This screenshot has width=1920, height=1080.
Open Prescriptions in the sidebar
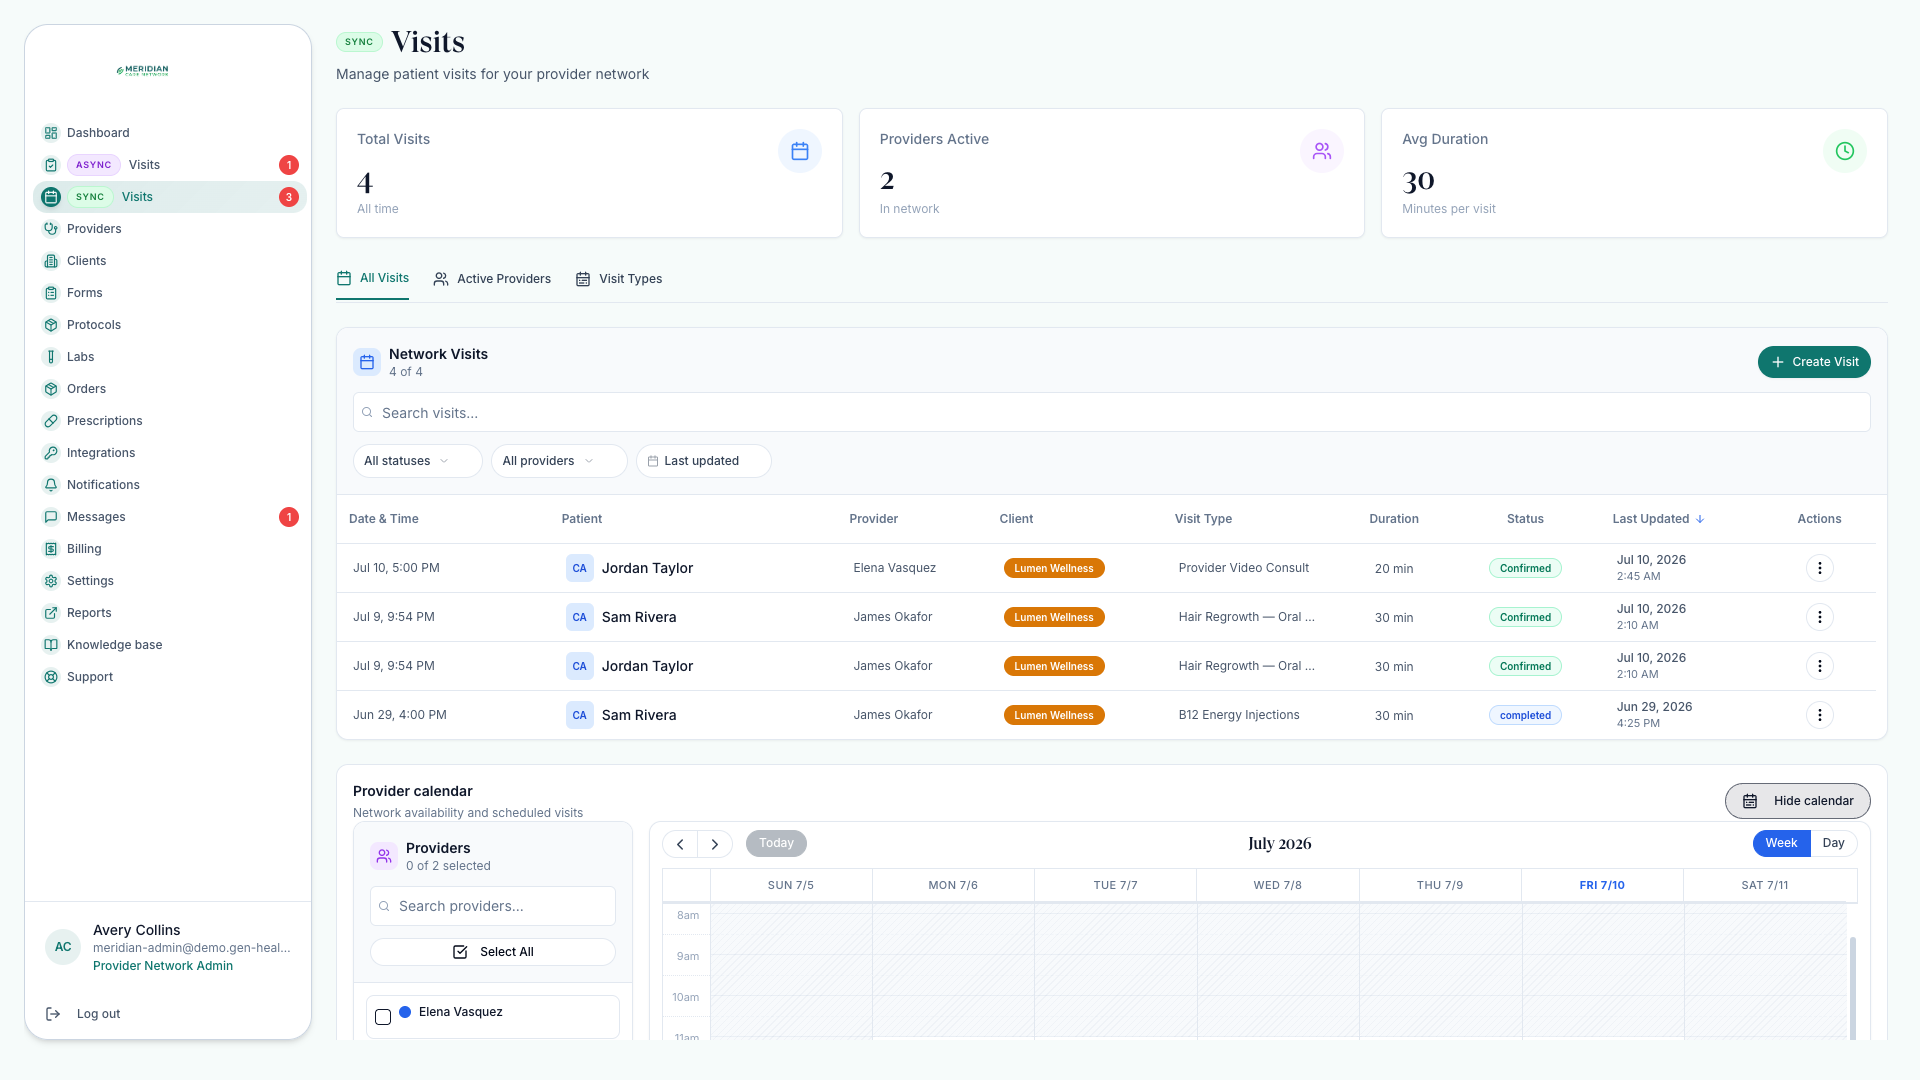pos(169,421)
